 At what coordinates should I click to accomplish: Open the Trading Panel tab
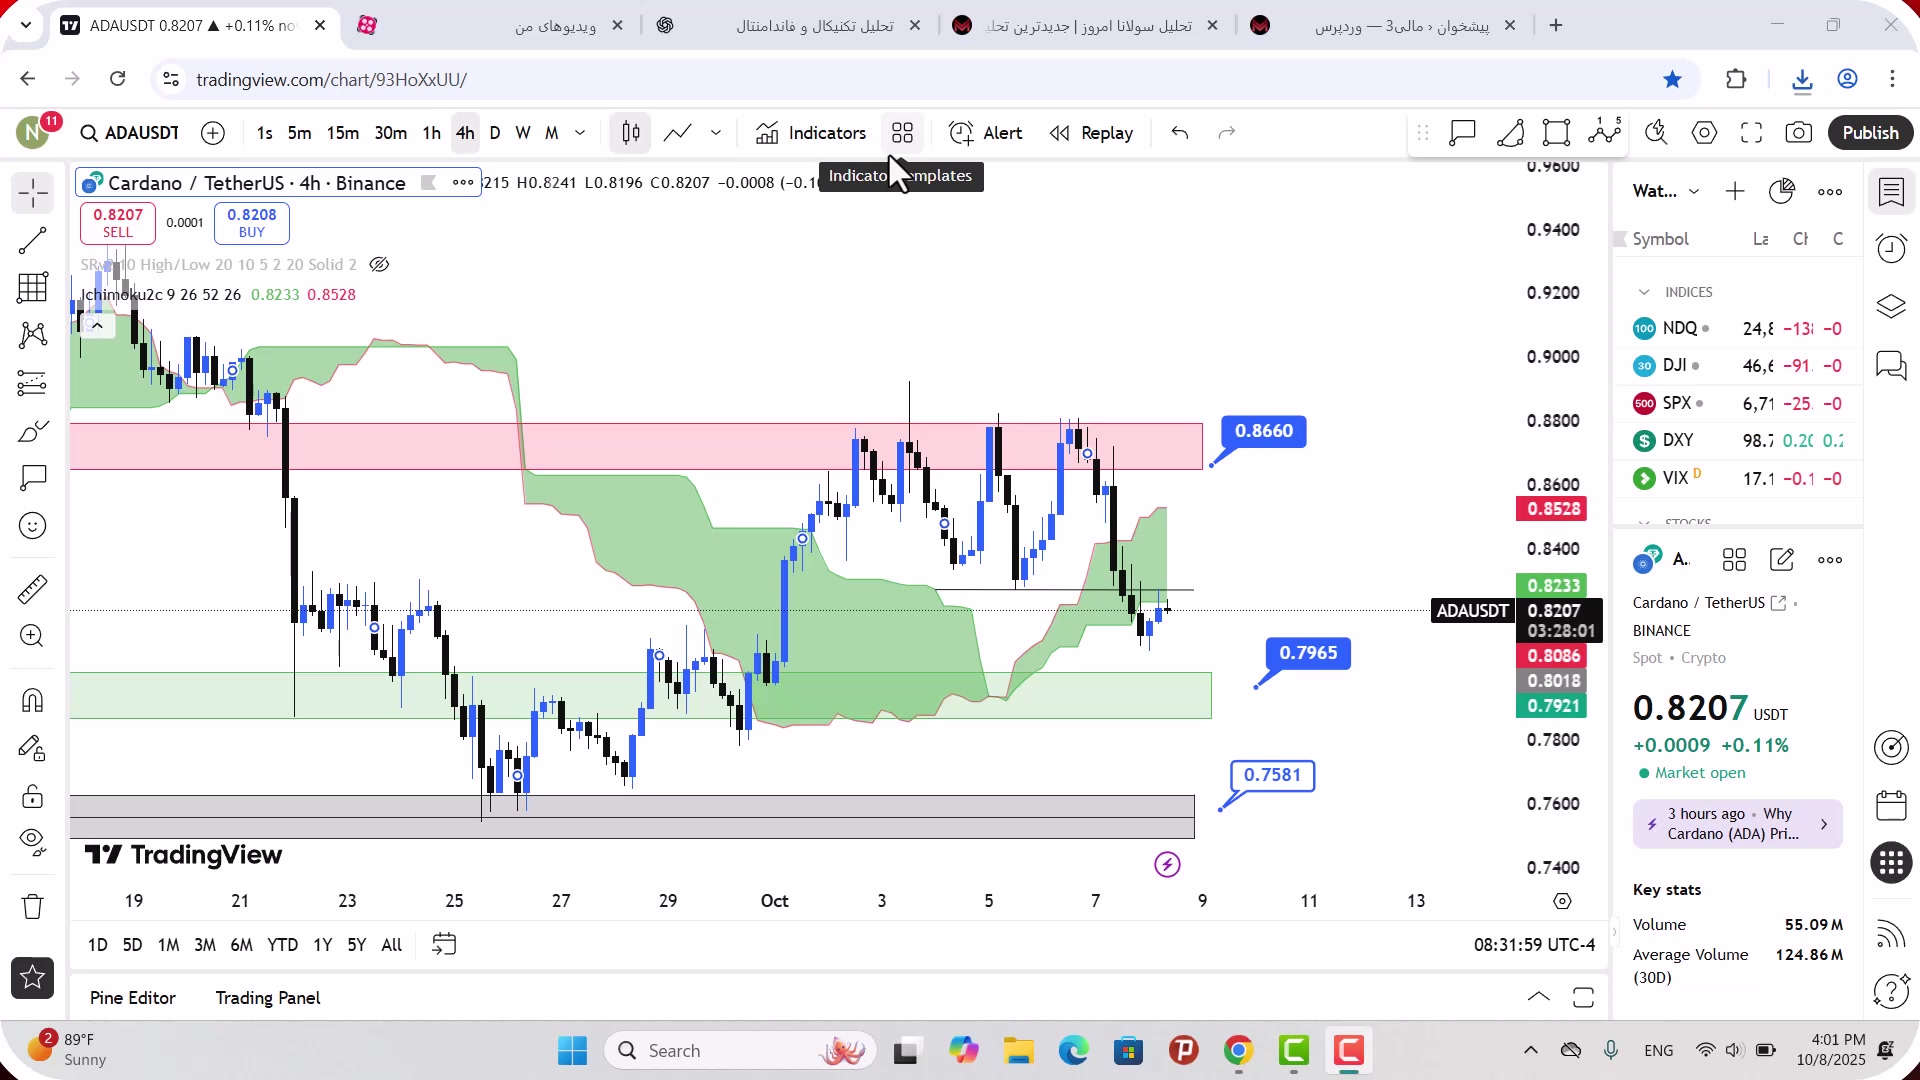pyautogui.click(x=268, y=998)
